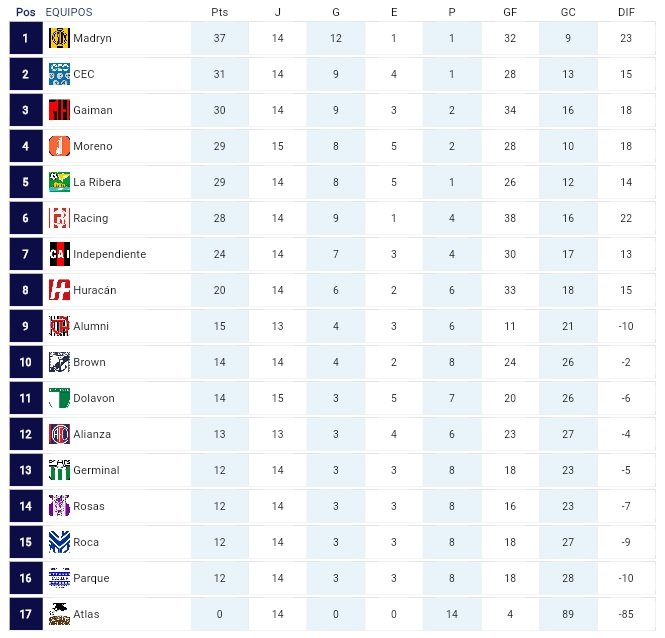Image resolution: width=665 pixels, height=638 pixels.
Task: Select the Independiente CAI logo
Action: point(59,254)
